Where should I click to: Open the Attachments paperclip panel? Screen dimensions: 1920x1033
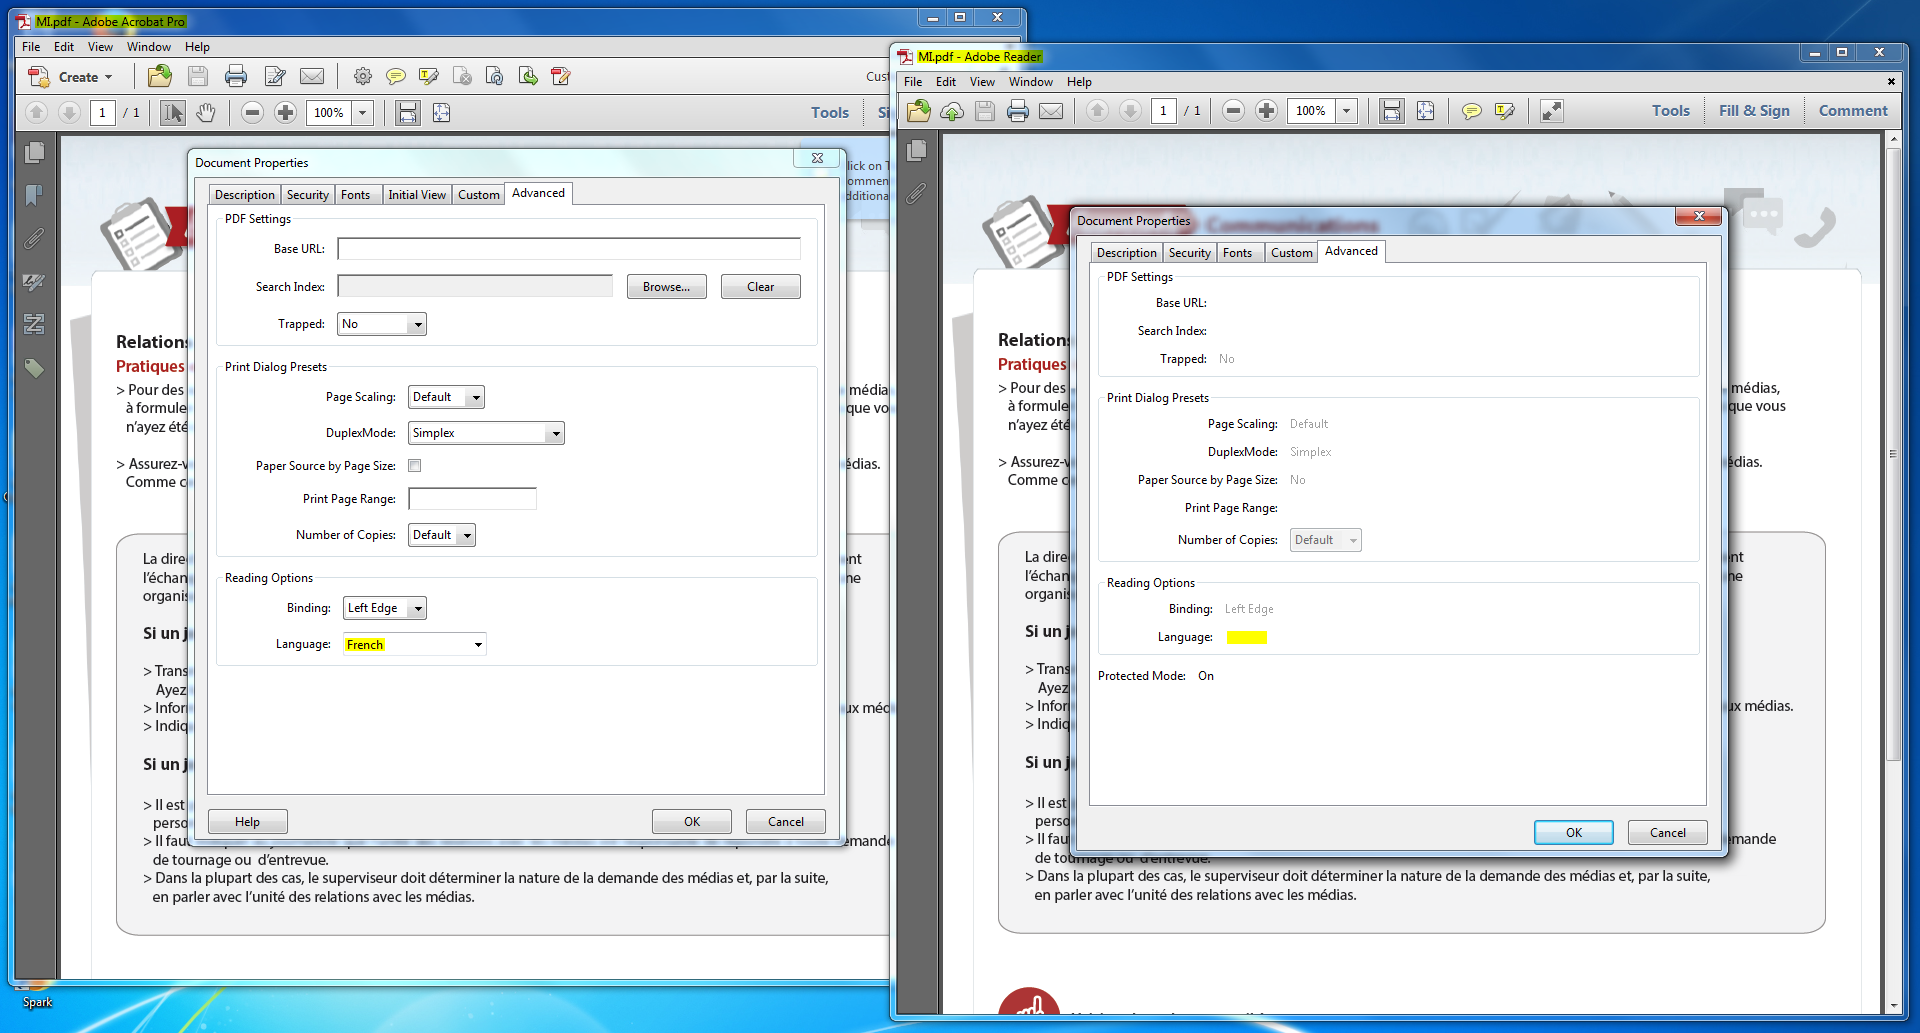tap(35, 238)
